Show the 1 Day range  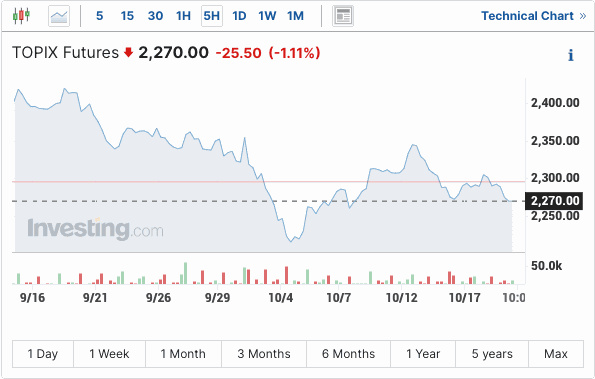[x=43, y=354]
